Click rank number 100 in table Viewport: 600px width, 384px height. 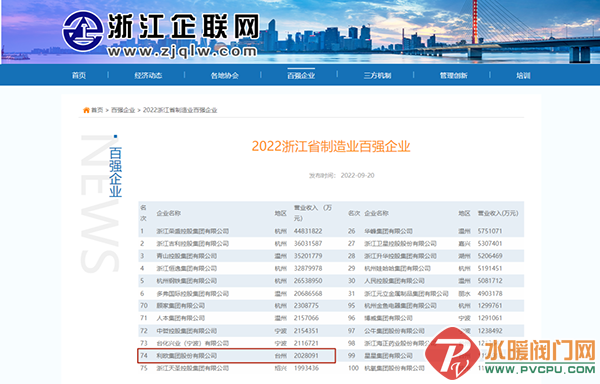click(x=353, y=368)
